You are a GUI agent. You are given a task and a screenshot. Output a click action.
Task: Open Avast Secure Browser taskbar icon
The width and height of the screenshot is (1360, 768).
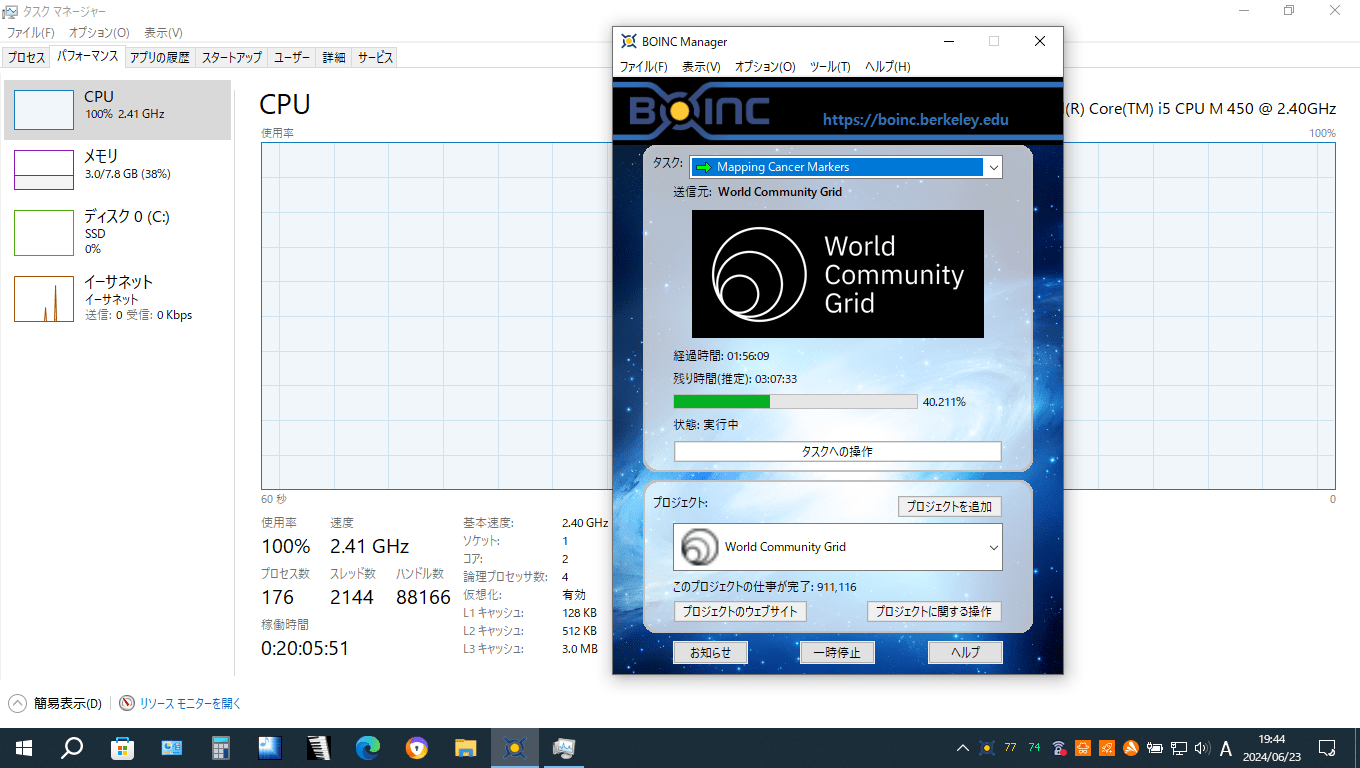417,747
